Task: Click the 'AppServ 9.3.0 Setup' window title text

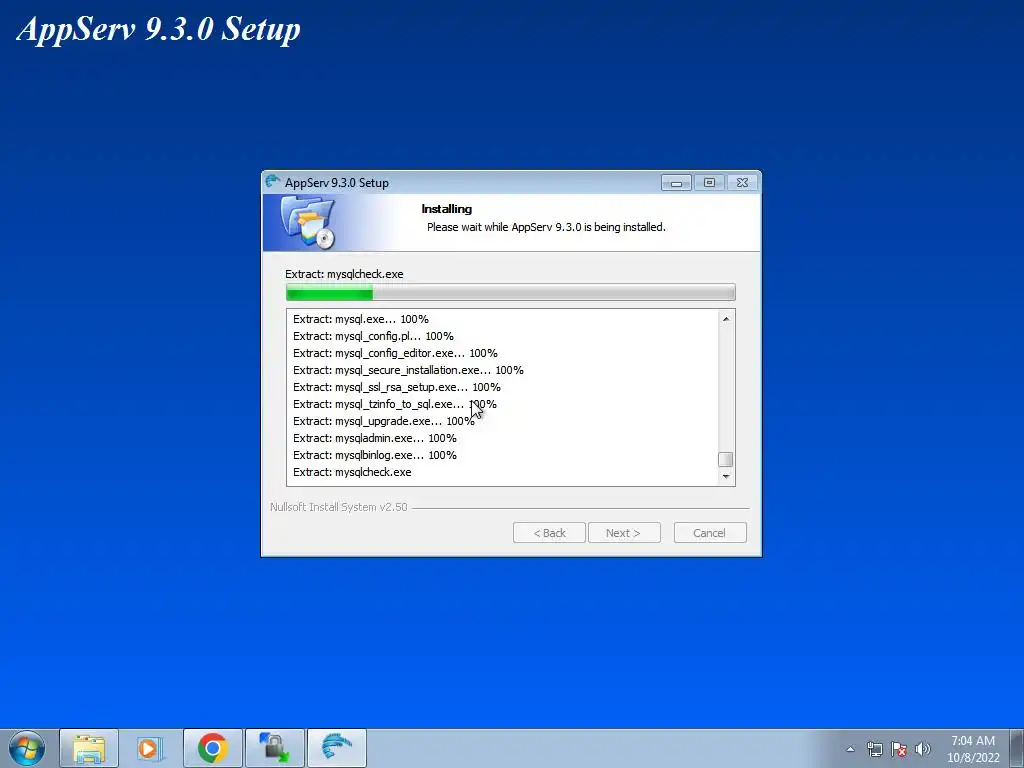Action: [x=336, y=183]
